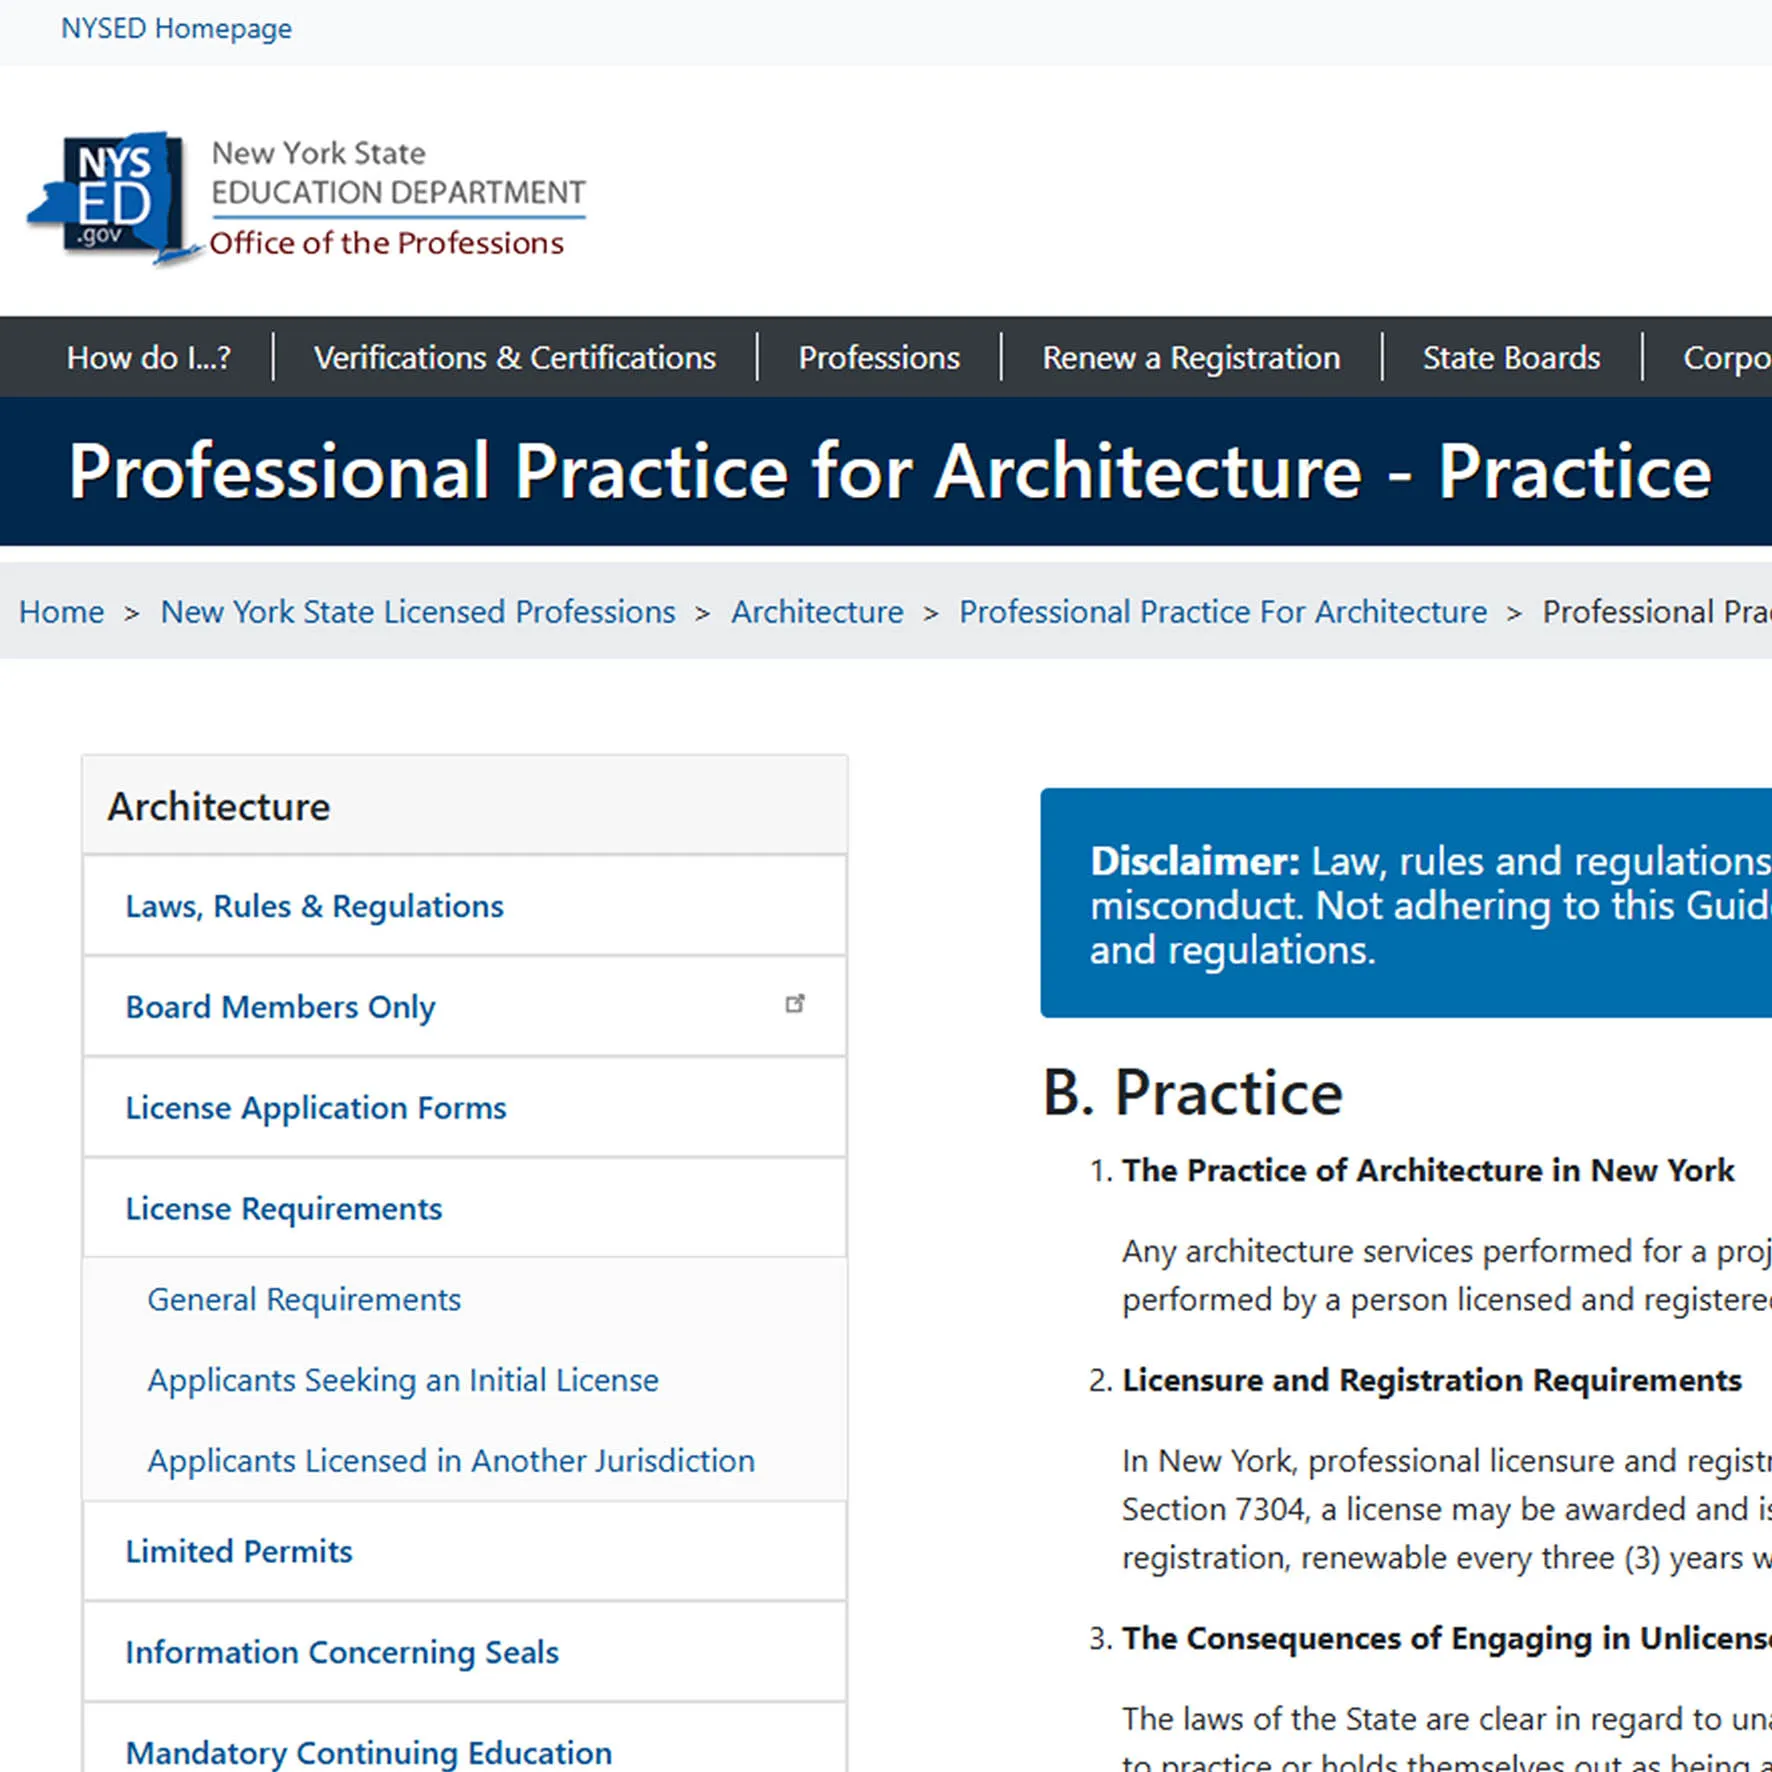Image resolution: width=1772 pixels, height=1772 pixels.
Task: Open Architecture breadcrumb link
Action: (x=817, y=612)
